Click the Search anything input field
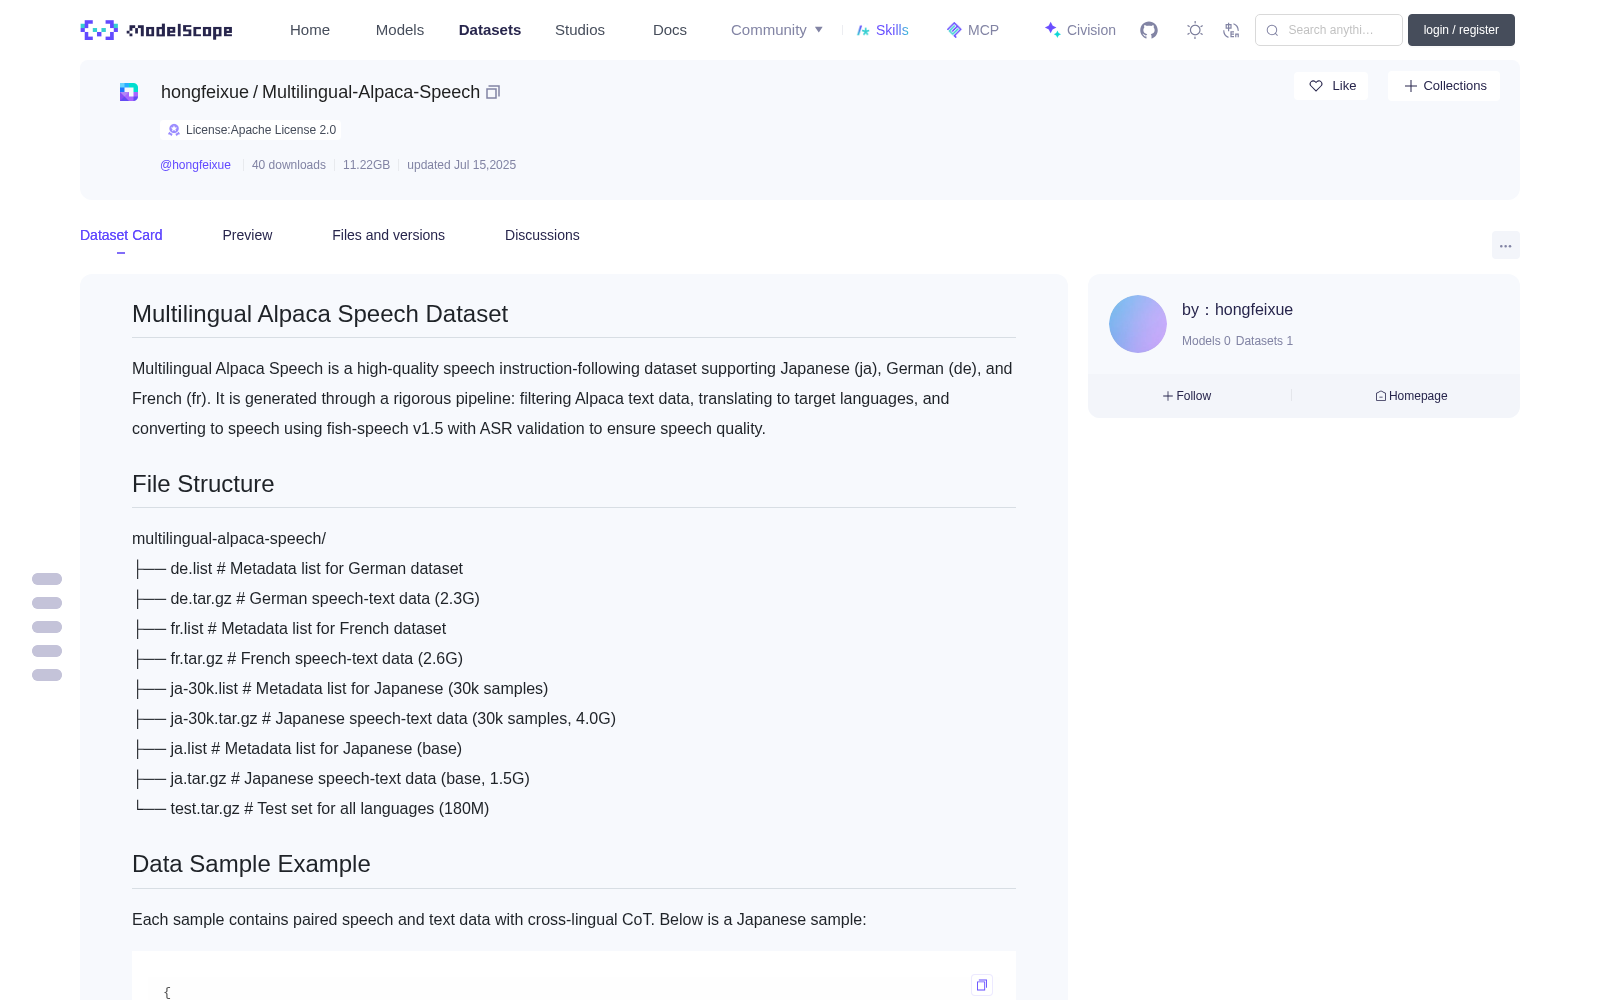 (1329, 30)
